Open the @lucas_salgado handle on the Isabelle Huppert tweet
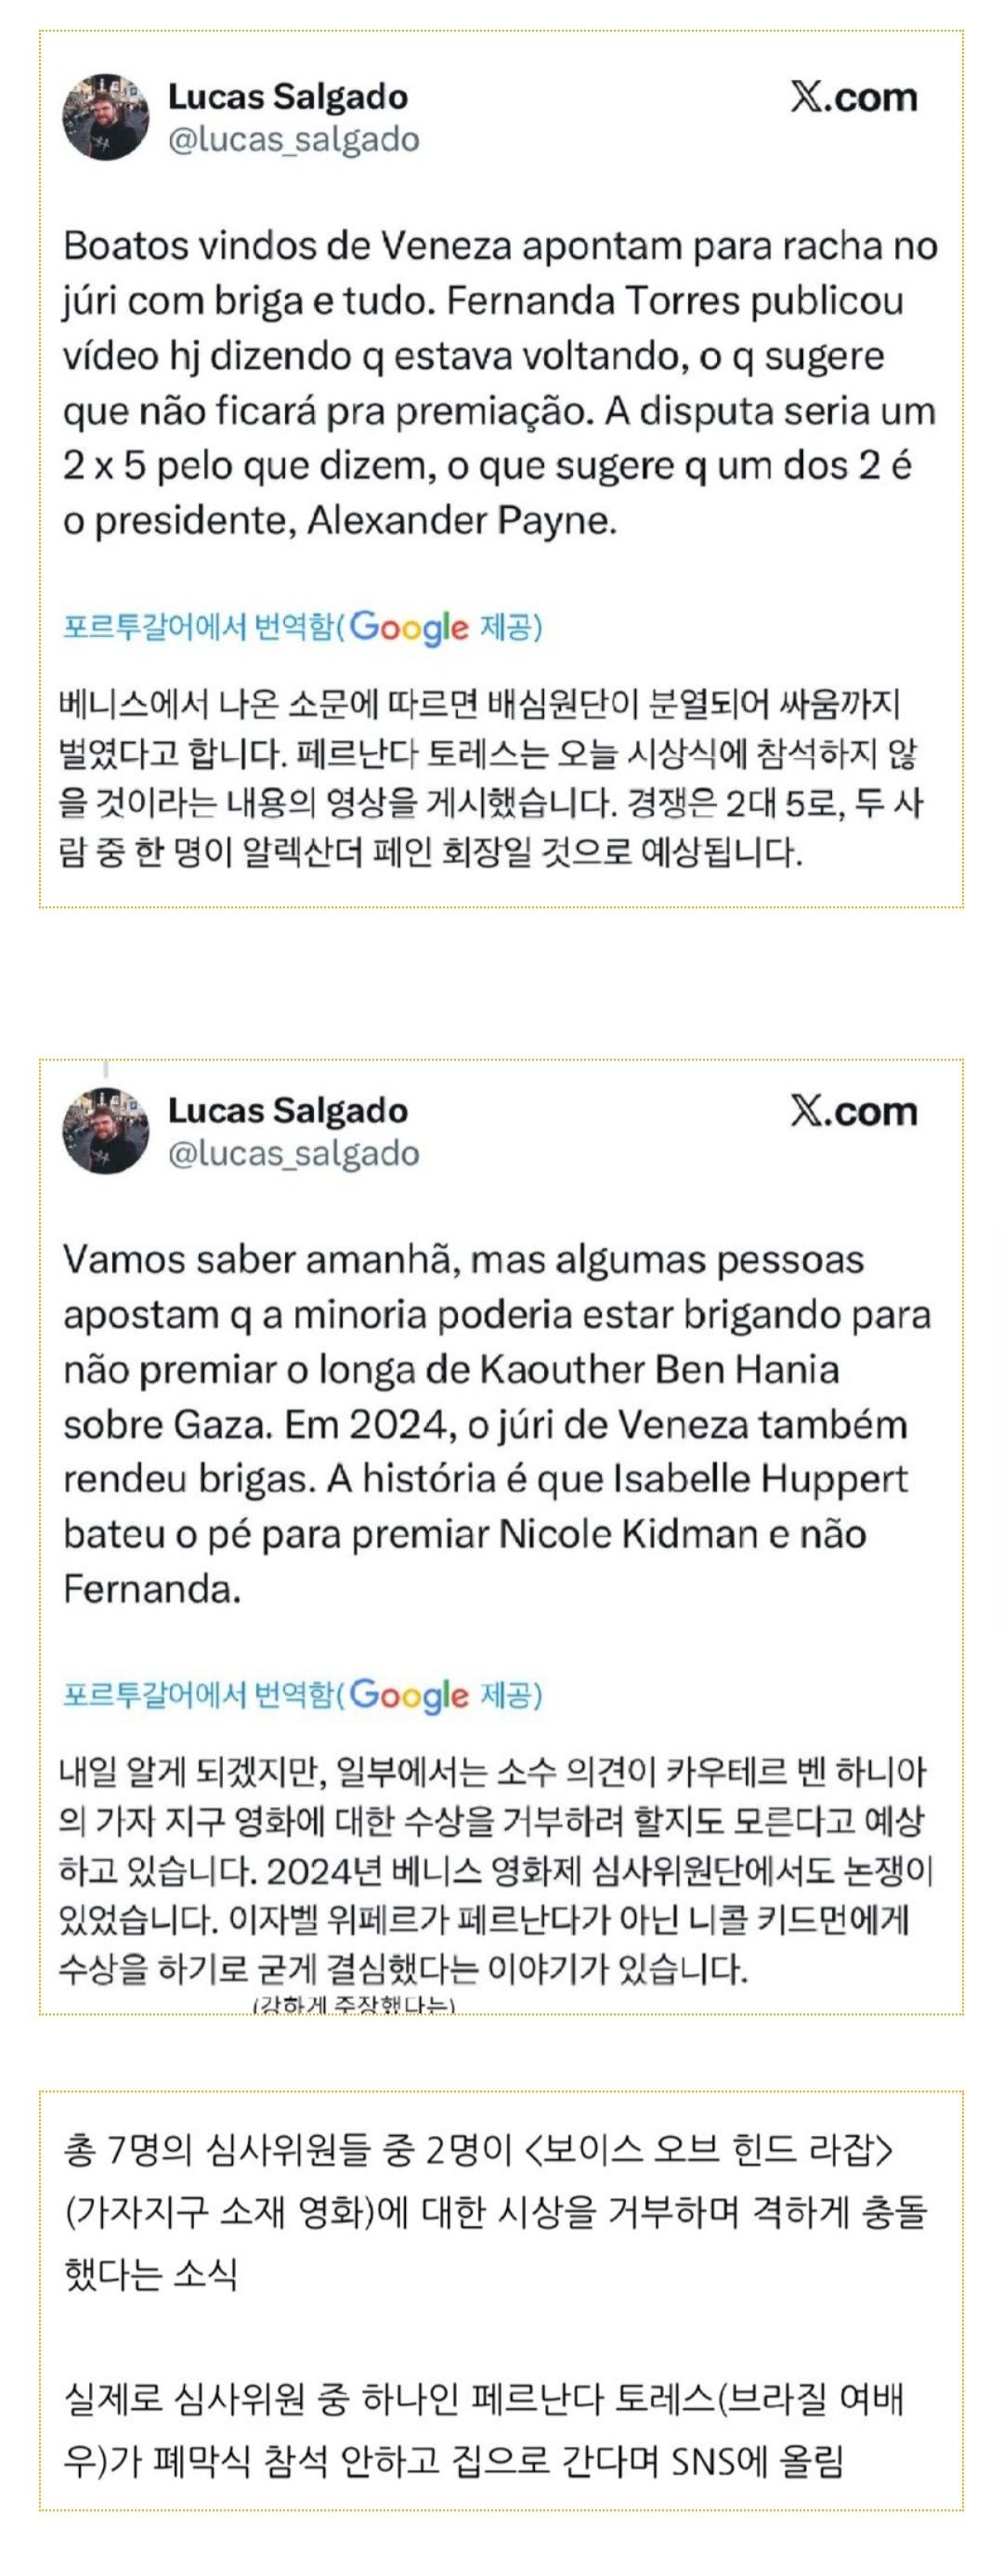This screenshot has height=2576, width=1003. tap(293, 1154)
